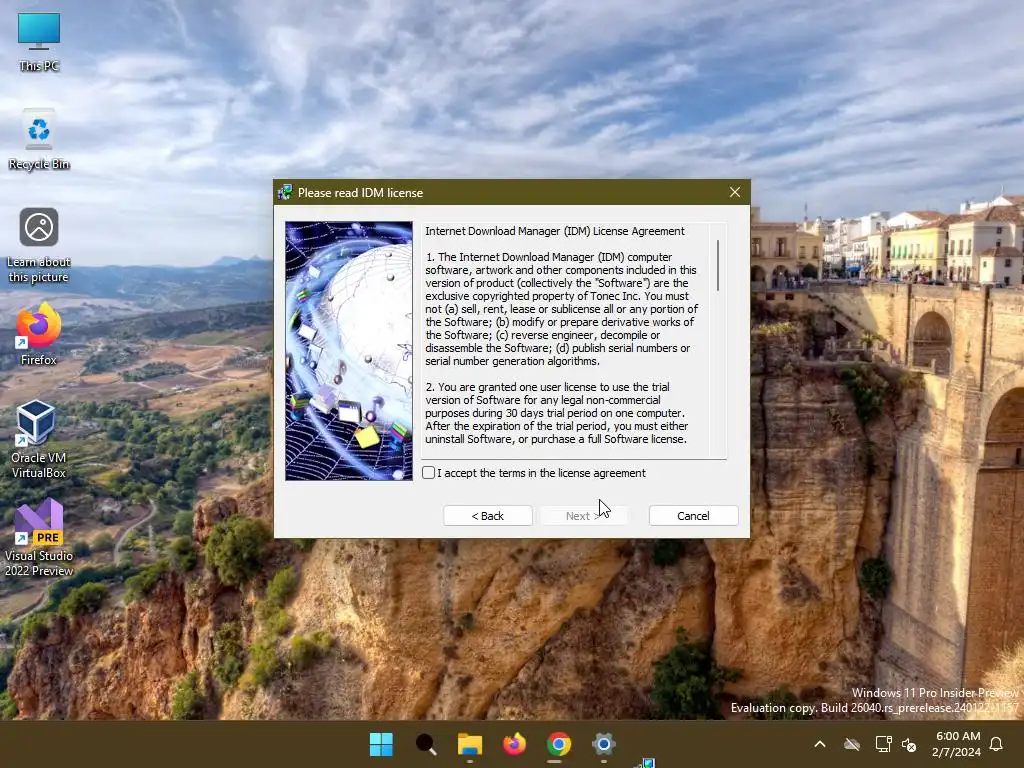
Task: Show hidden system tray icons
Action: click(x=820, y=744)
